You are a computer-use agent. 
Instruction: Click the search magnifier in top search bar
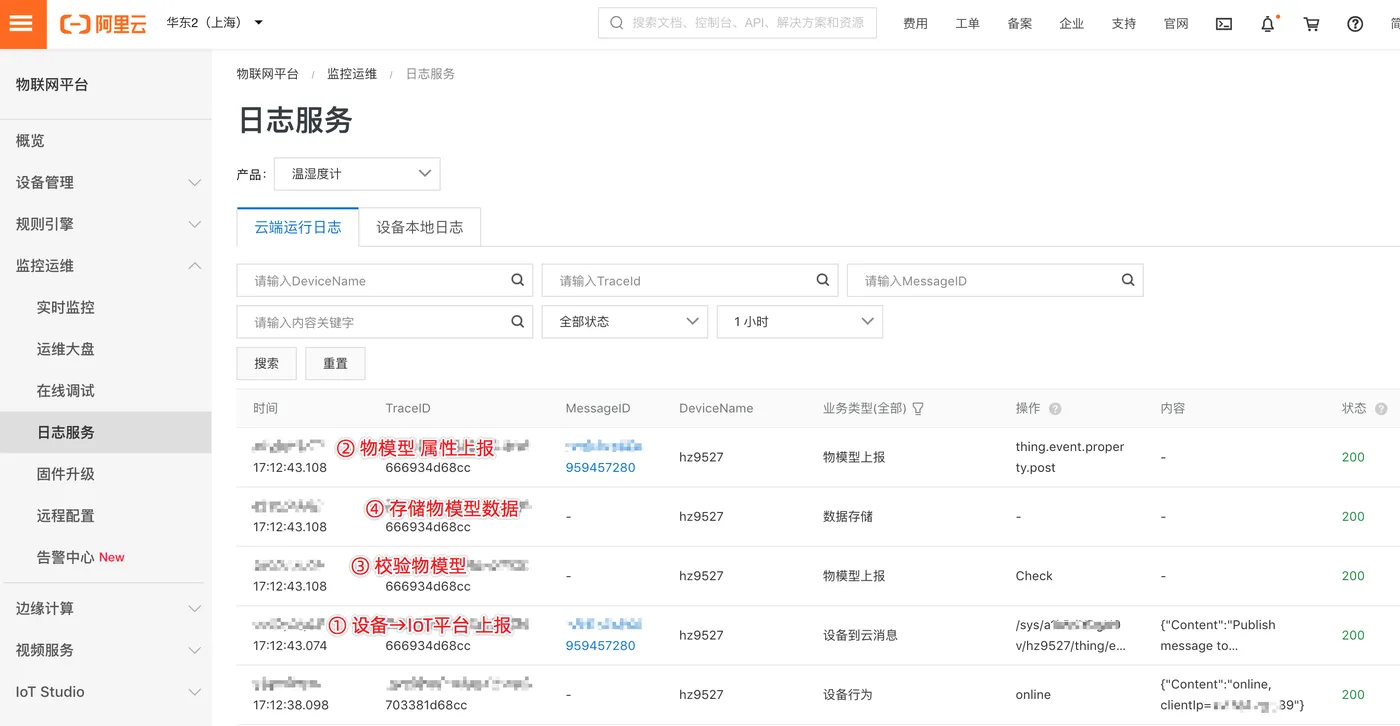(616, 22)
